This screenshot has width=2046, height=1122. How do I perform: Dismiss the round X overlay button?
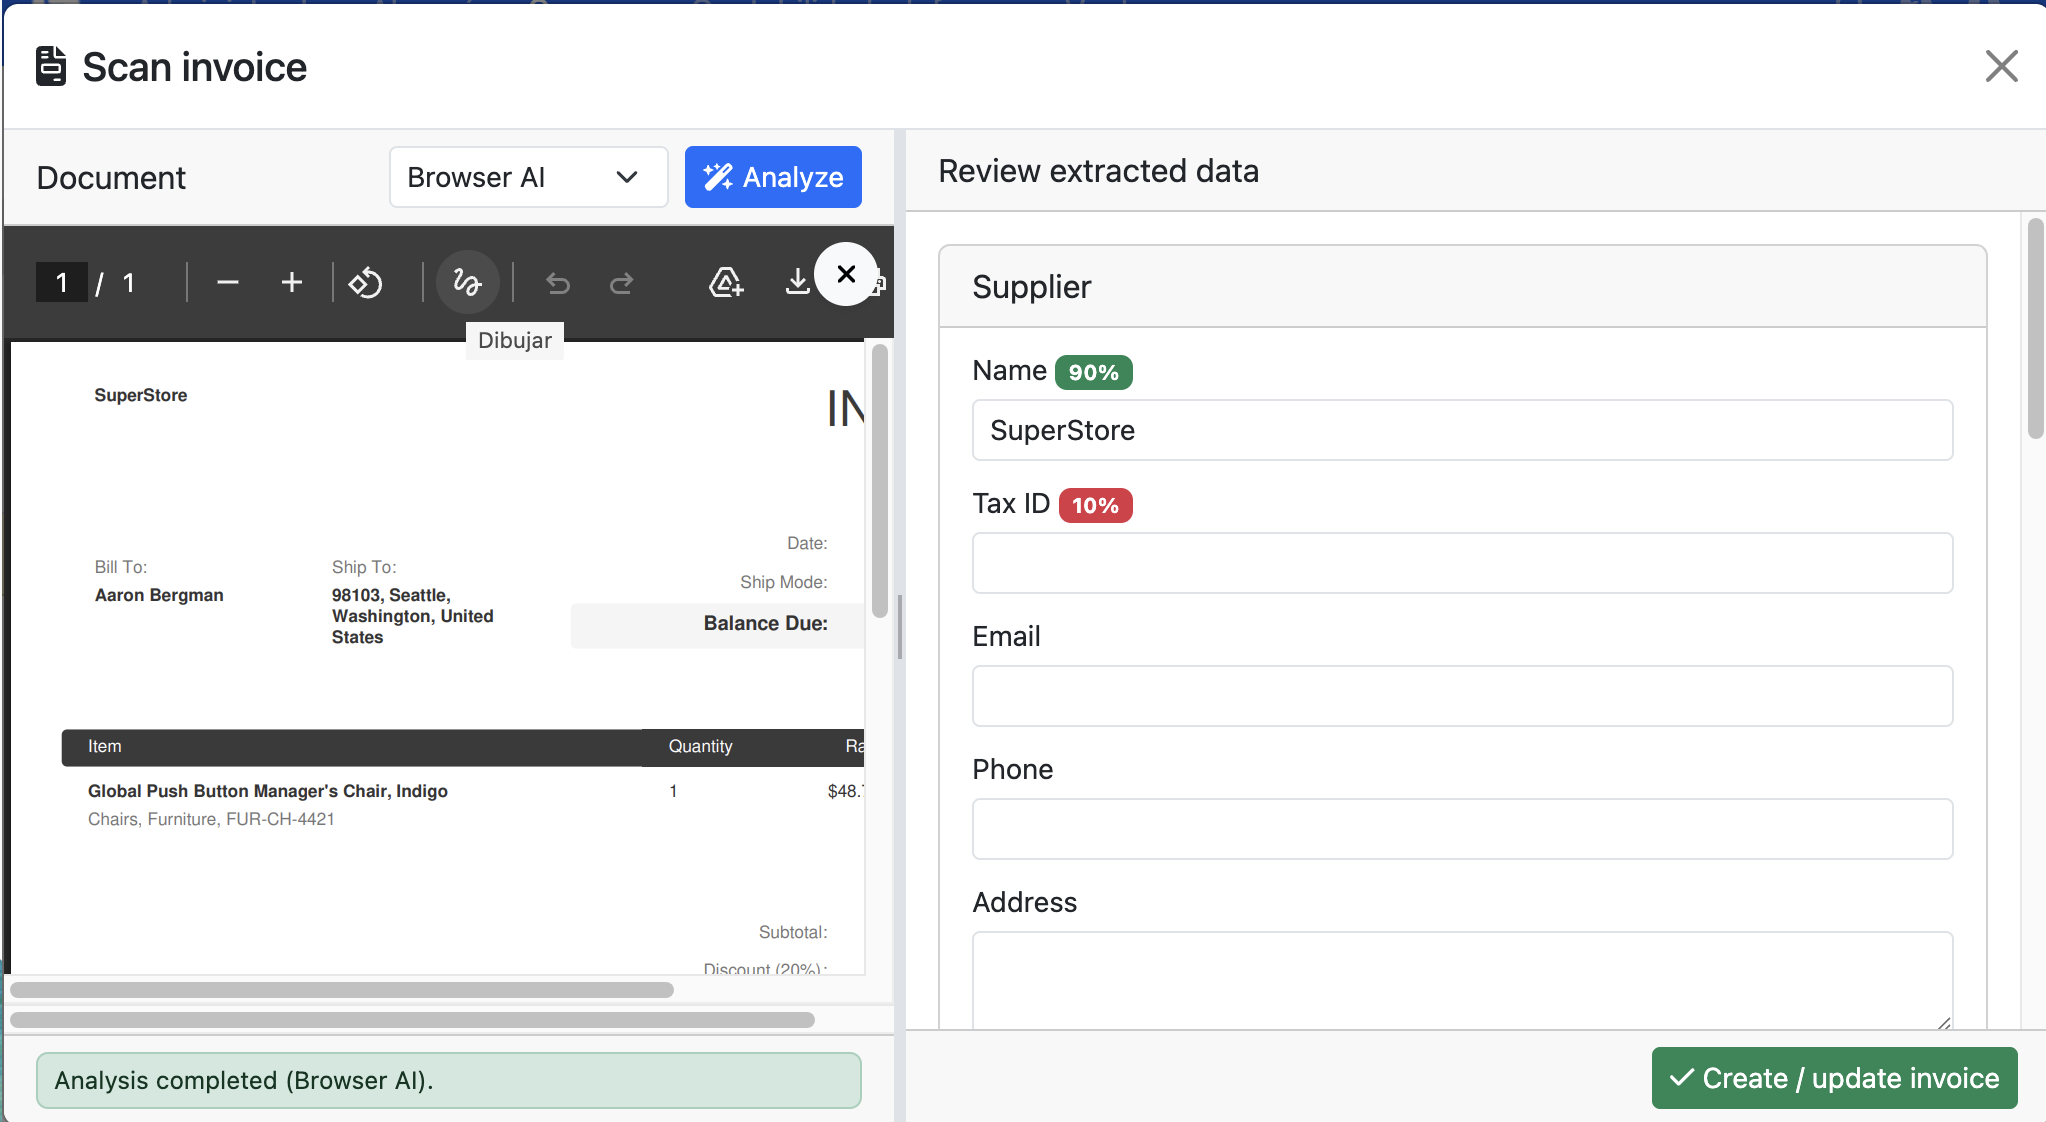click(846, 274)
